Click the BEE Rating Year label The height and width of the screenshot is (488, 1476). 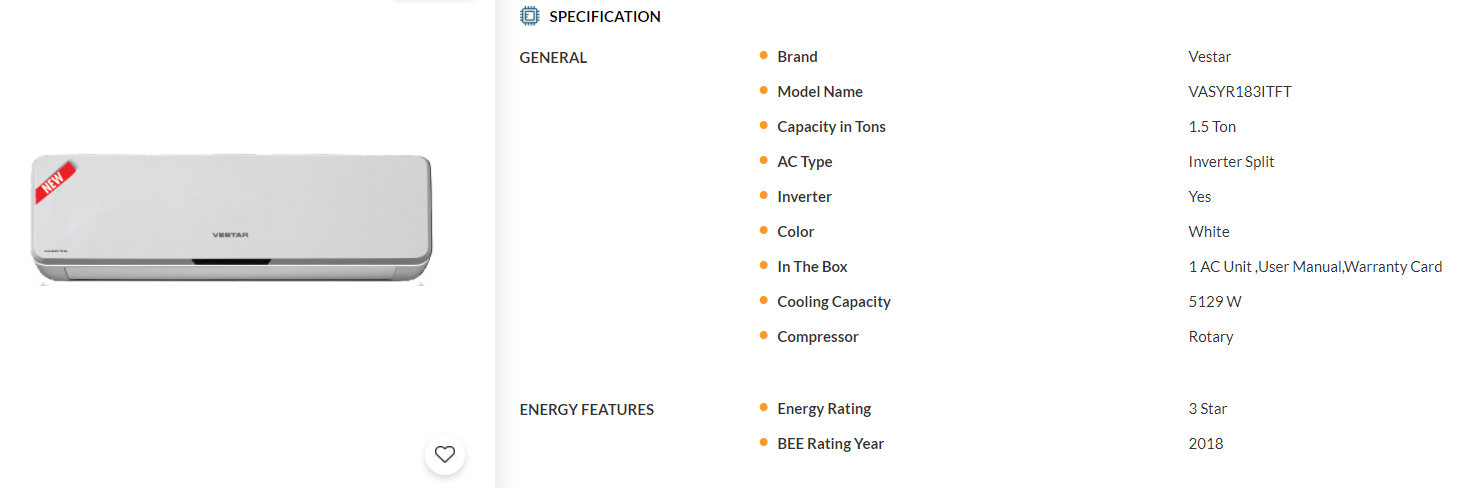[x=830, y=444]
